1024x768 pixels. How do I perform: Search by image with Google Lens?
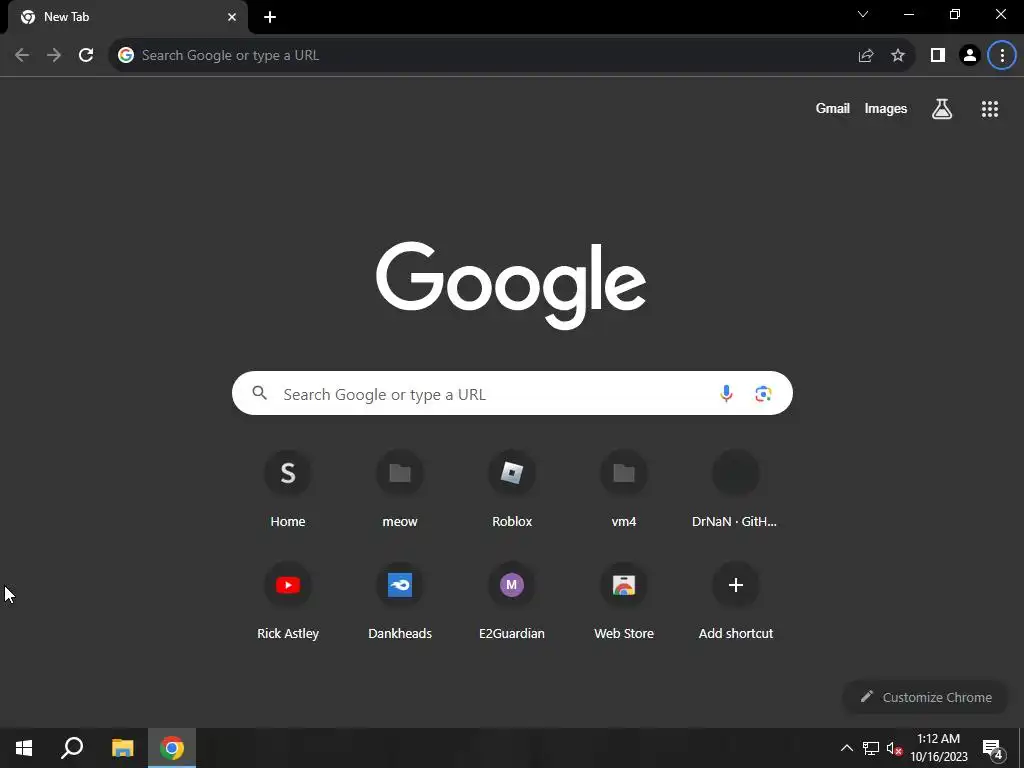click(x=763, y=393)
